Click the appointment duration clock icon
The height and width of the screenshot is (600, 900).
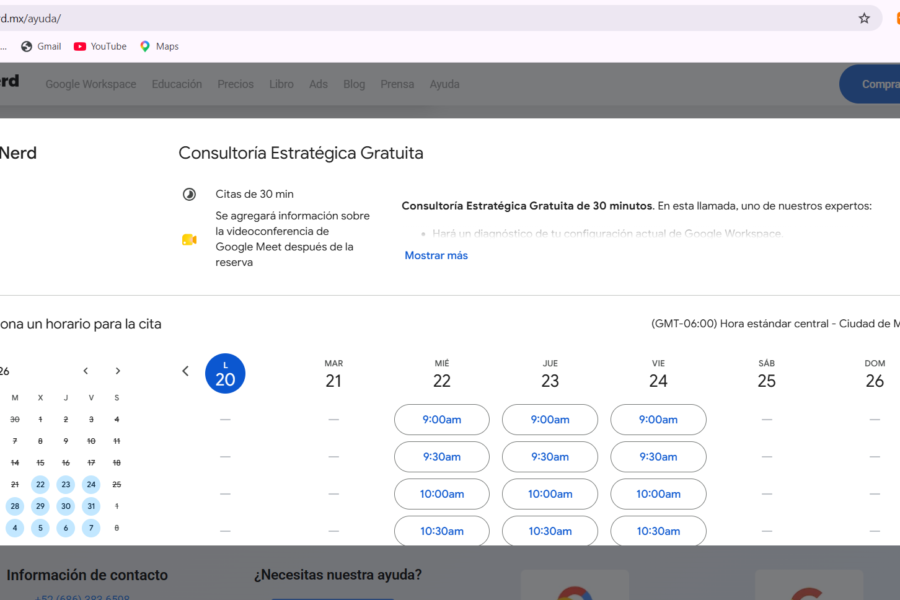[189, 194]
